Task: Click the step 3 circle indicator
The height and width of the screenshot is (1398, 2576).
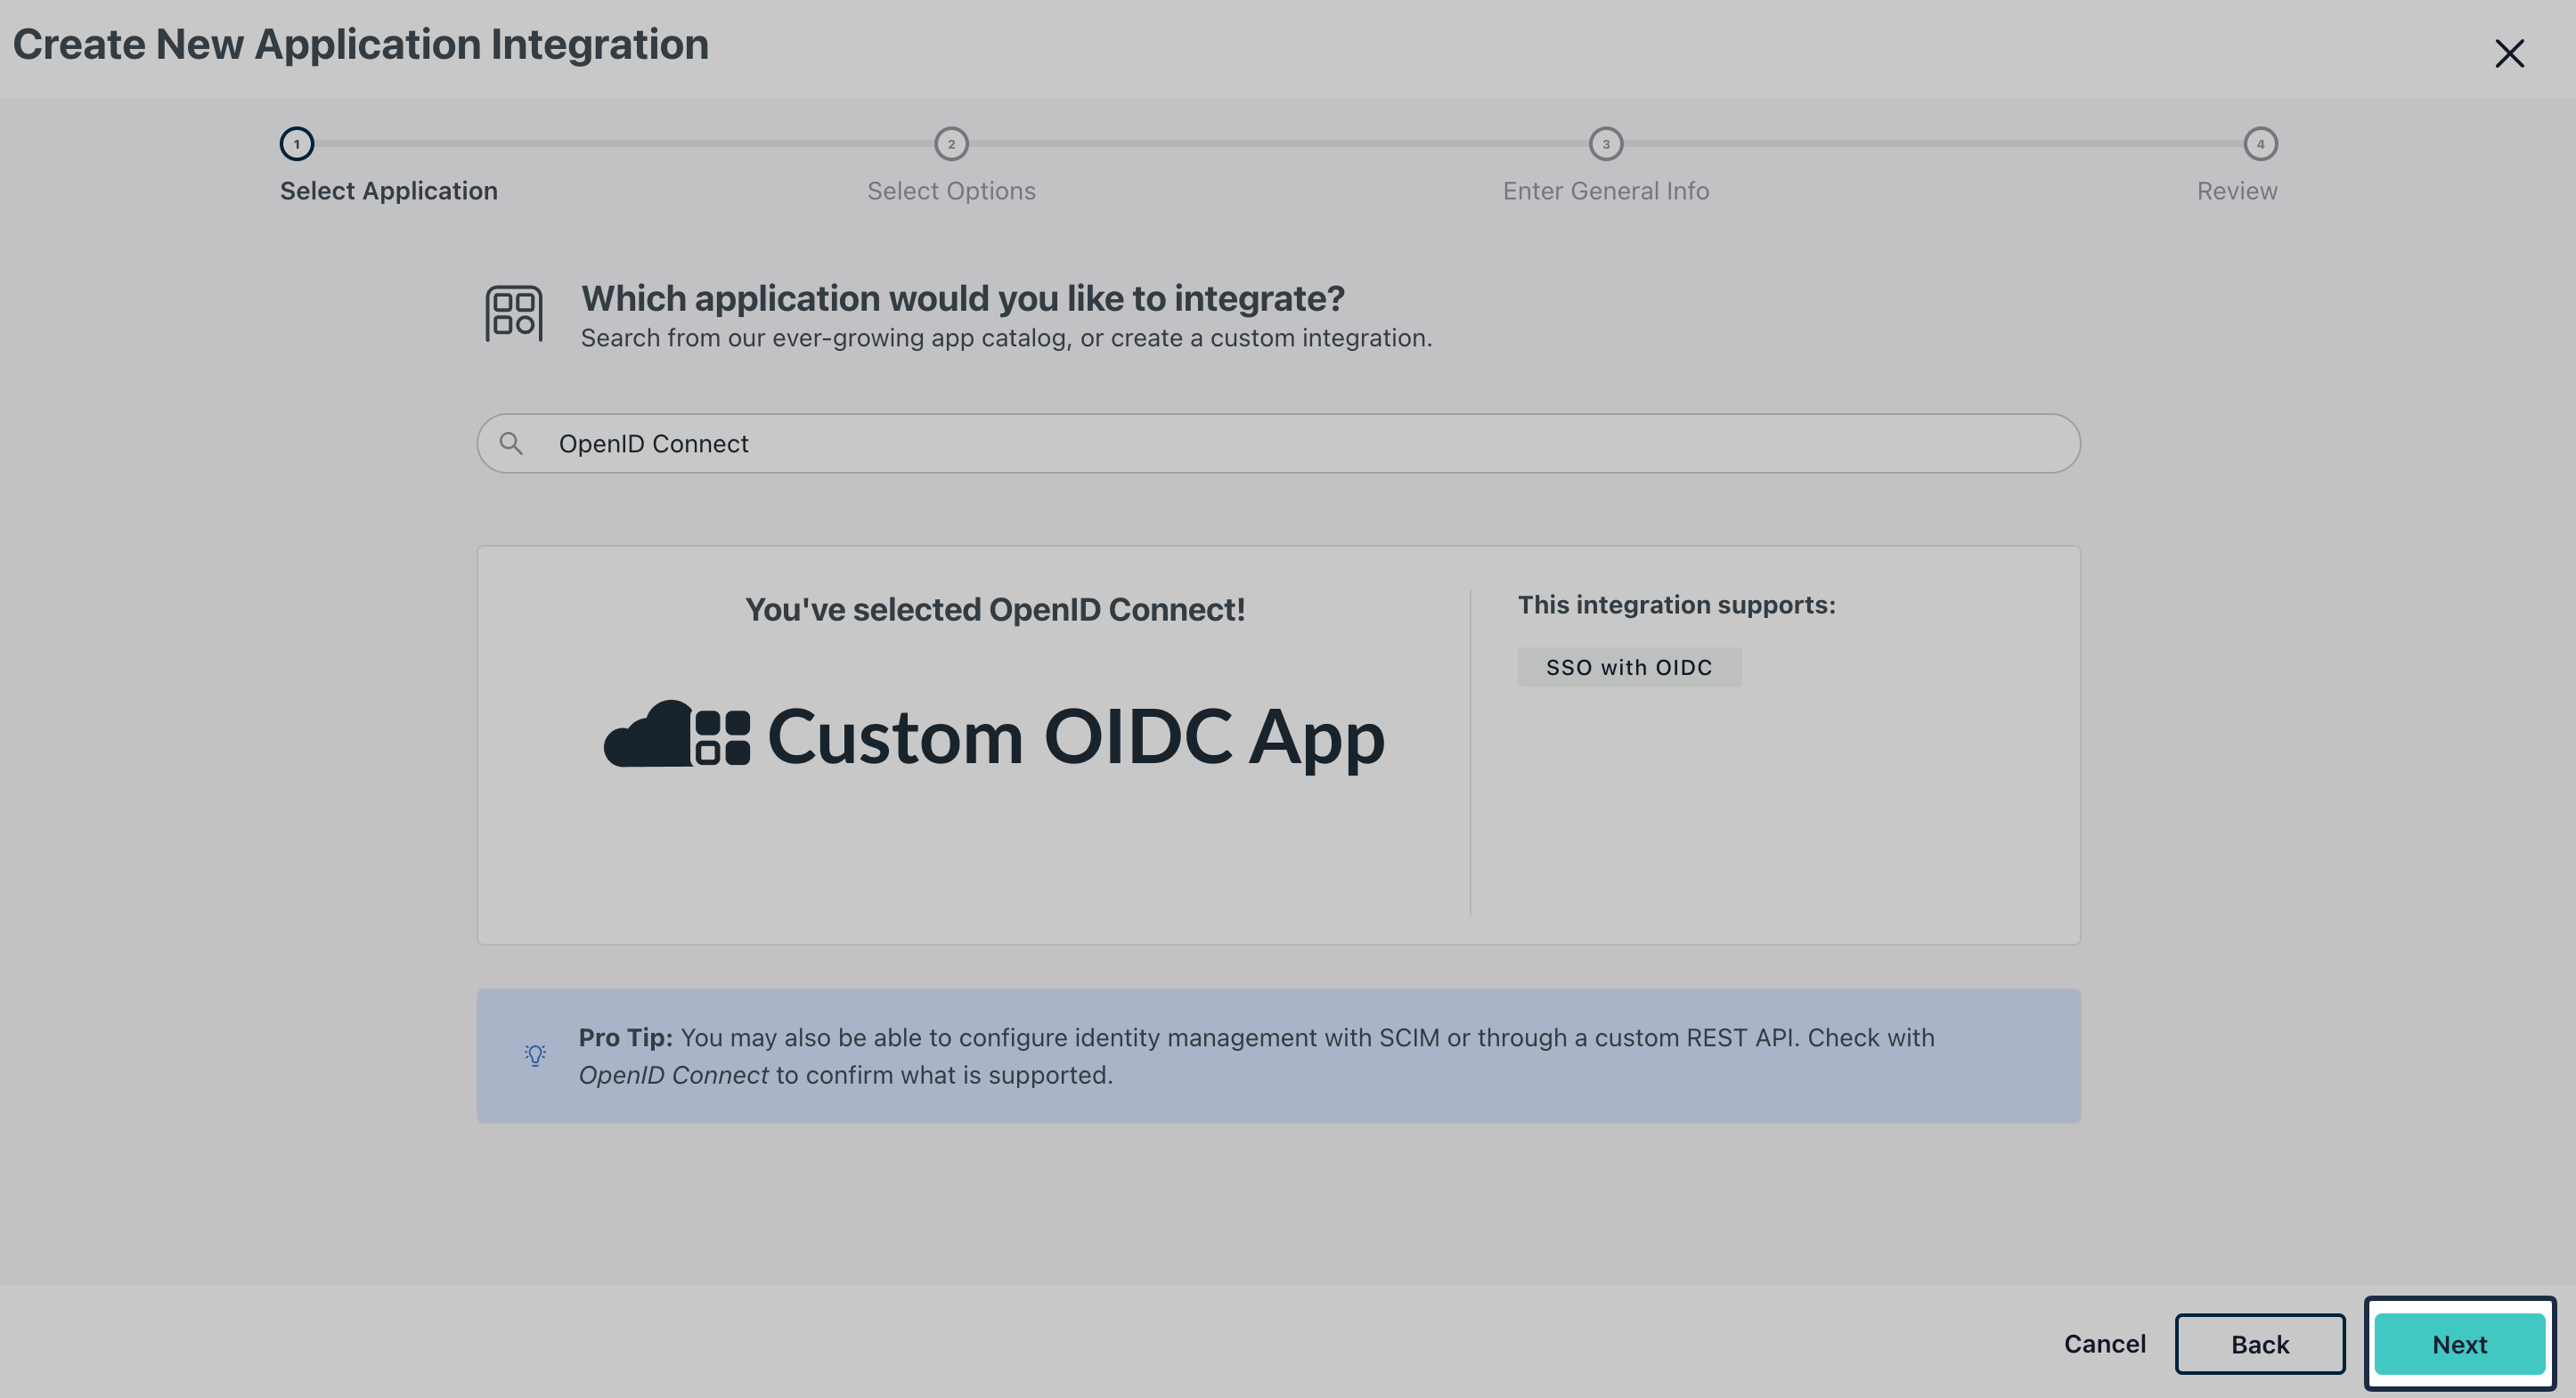Action: click(1606, 144)
